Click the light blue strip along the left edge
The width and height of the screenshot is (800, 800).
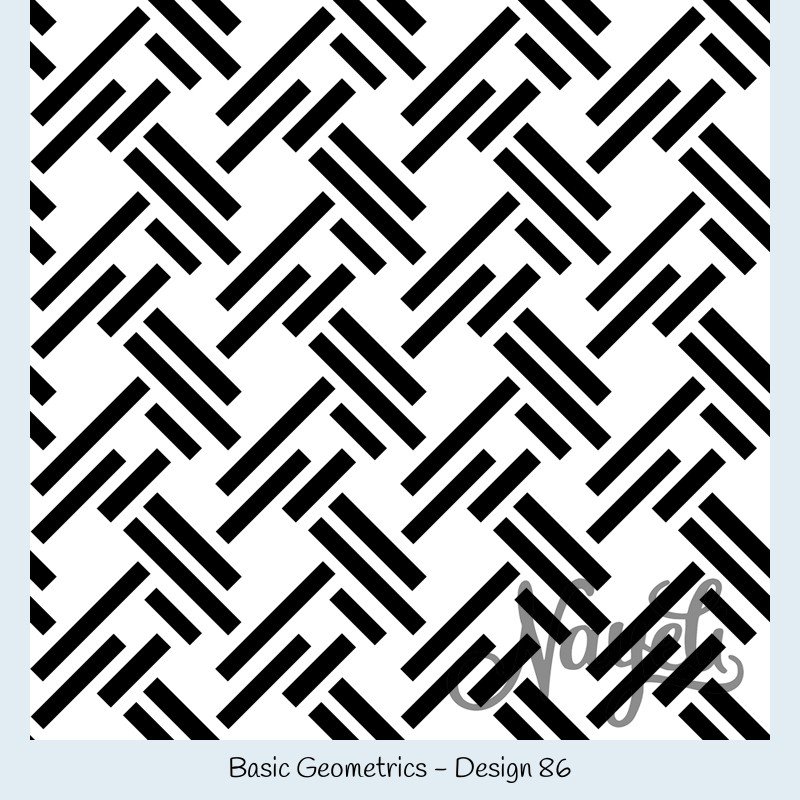coord(15,370)
